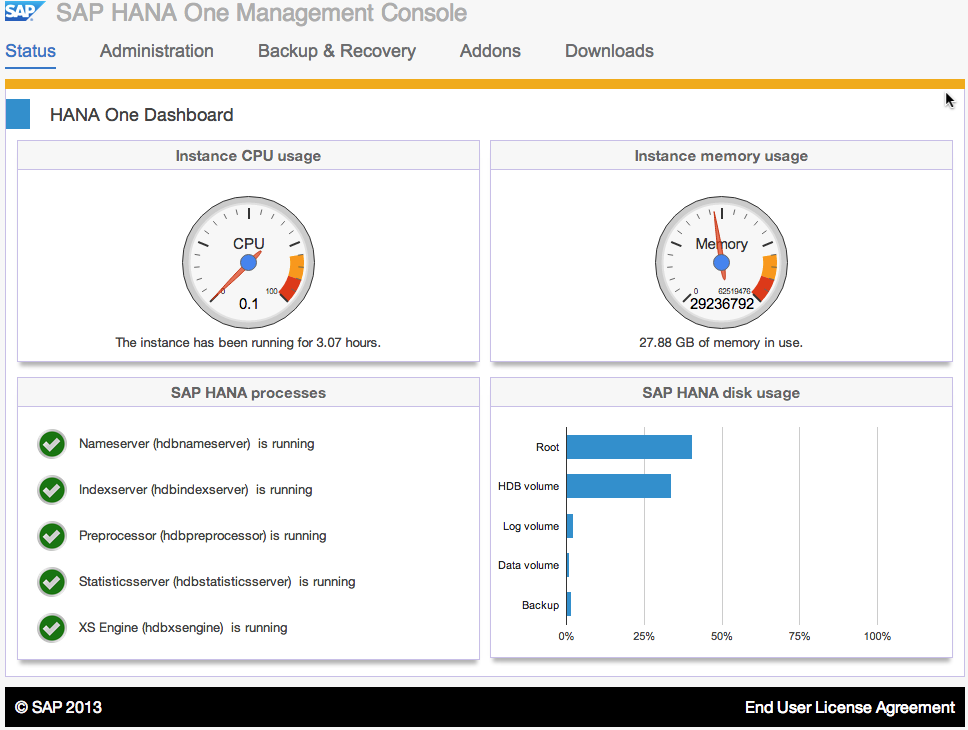Click the green check icon for Nameserver
This screenshot has height=730, width=968.
52,444
